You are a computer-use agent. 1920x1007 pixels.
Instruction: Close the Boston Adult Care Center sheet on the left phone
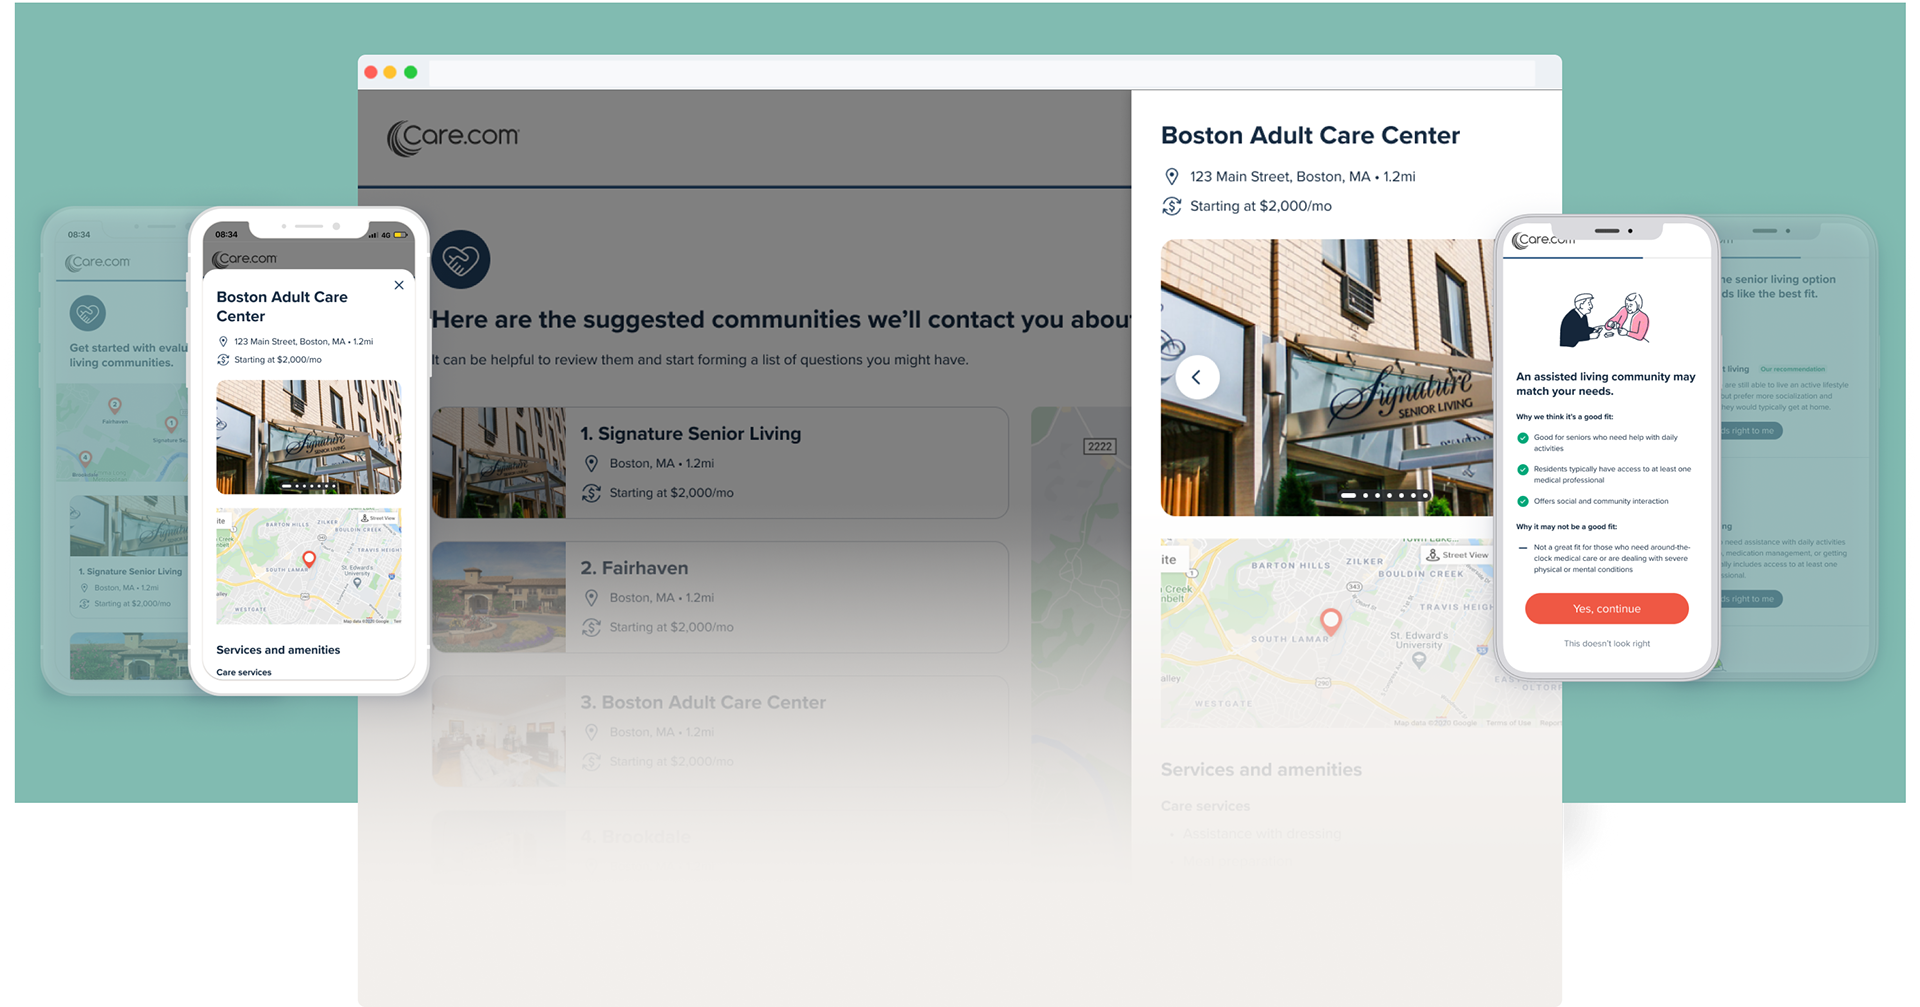pyautogui.click(x=399, y=285)
